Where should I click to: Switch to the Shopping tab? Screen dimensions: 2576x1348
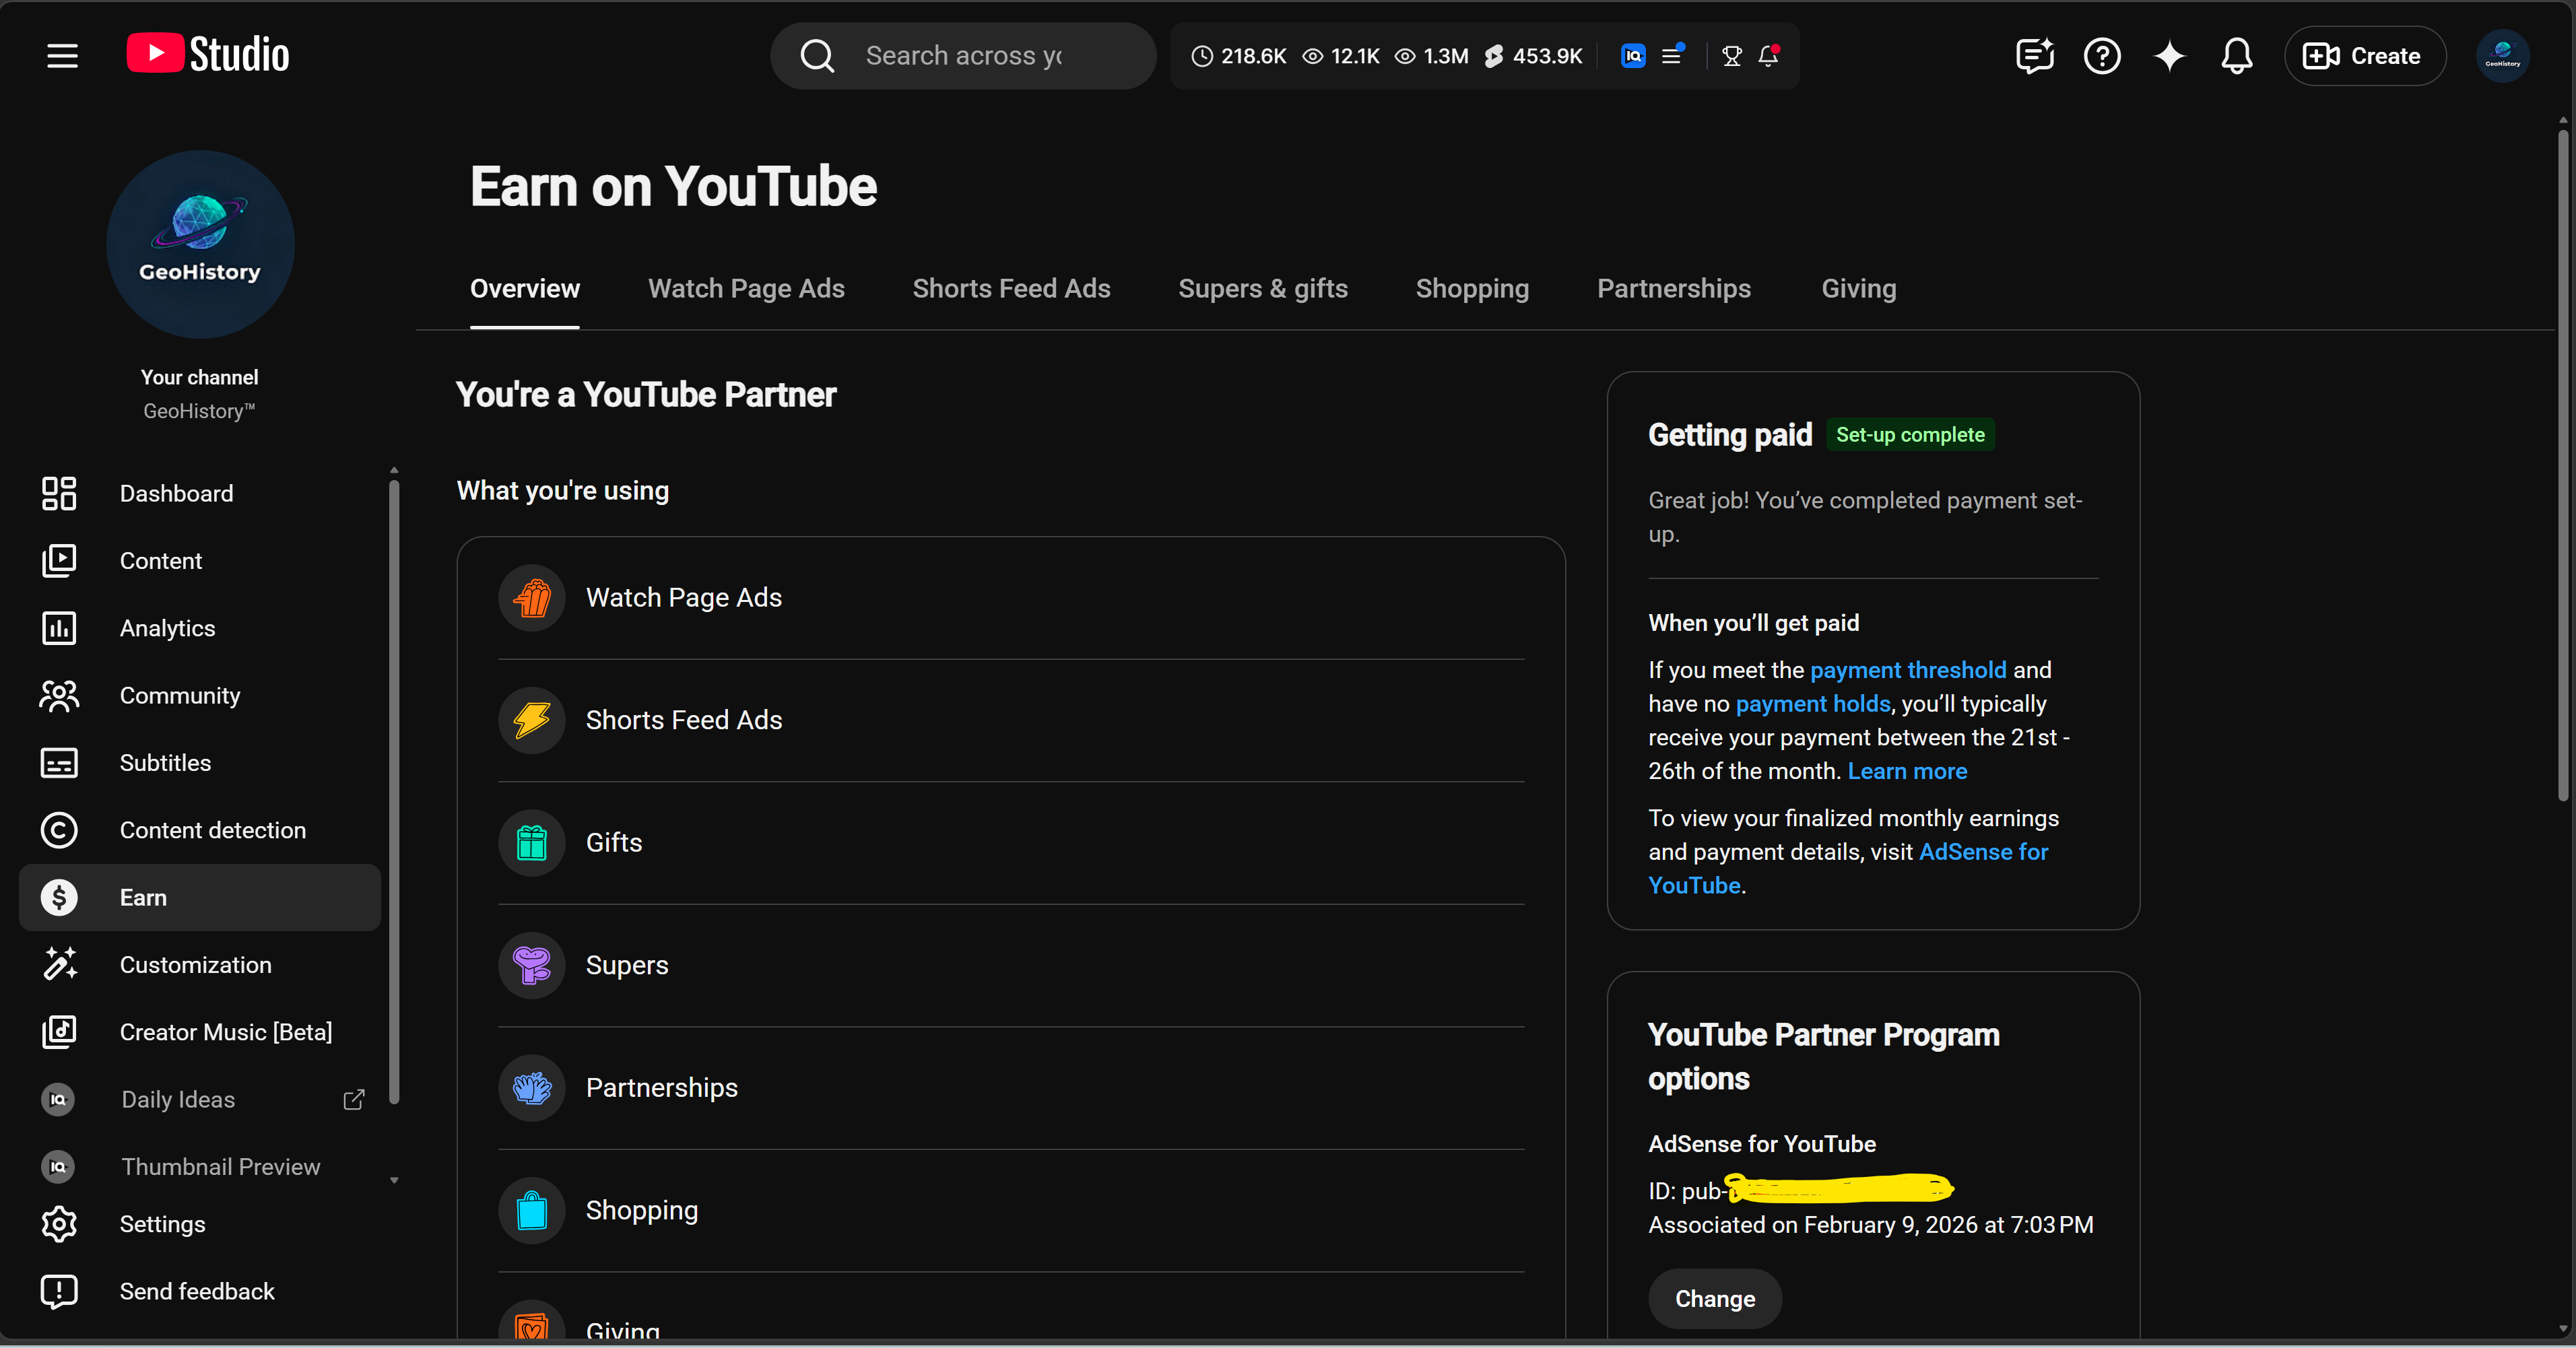click(1472, 289)
